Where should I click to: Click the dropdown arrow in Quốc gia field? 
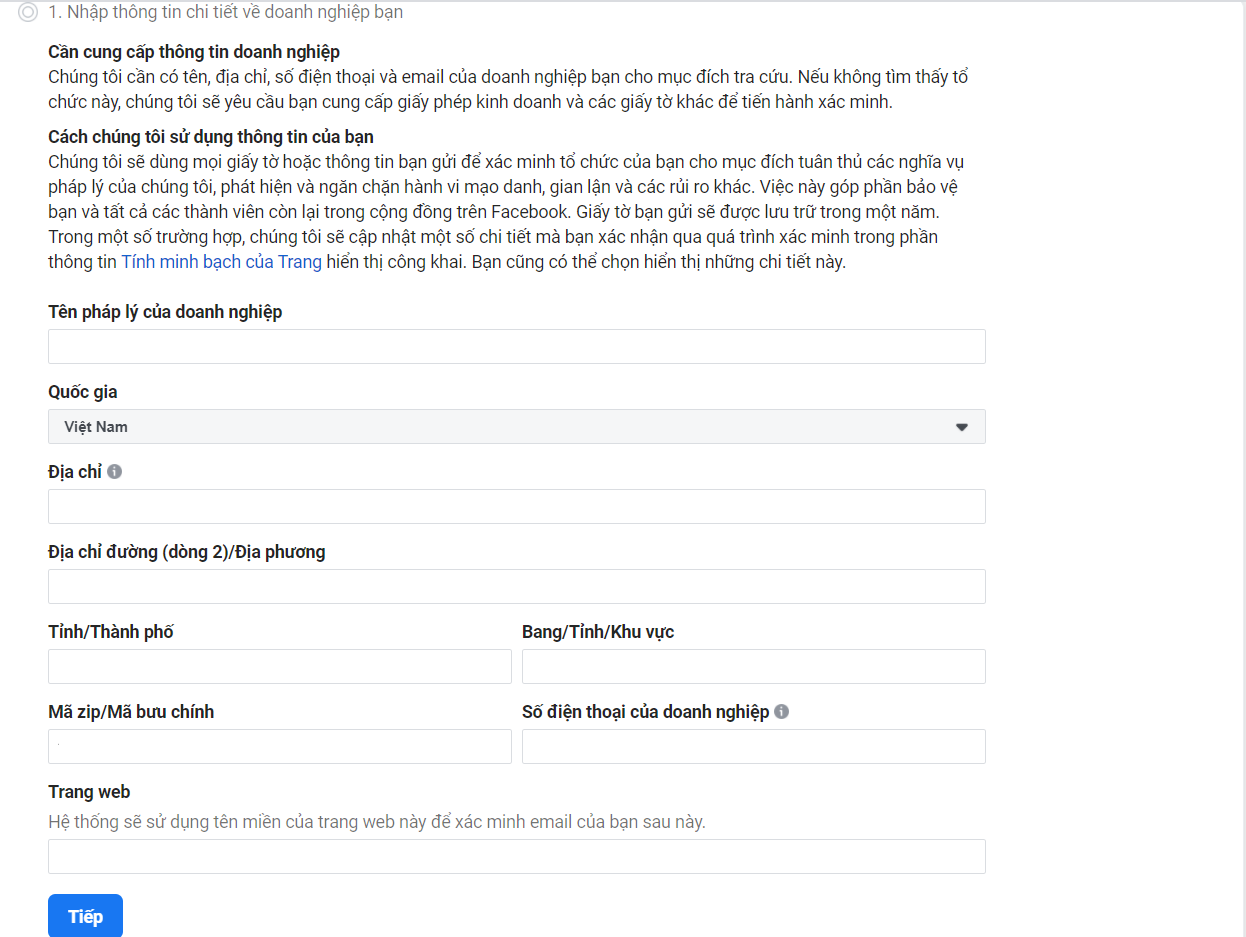(x=961, y=427)
